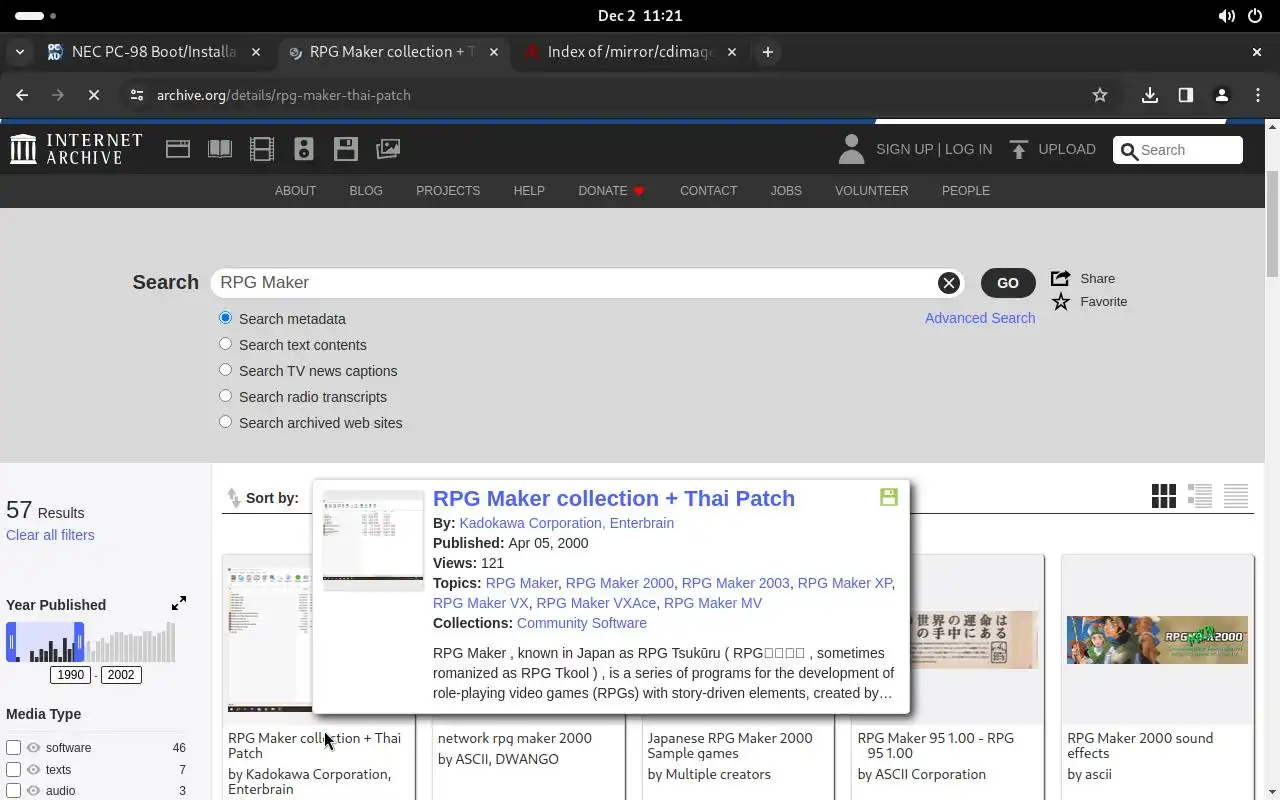This screenshot has height=800, width=1280.
Task: Switch to Index of /mirror/cdimage tab
Action: coord(630,52)
